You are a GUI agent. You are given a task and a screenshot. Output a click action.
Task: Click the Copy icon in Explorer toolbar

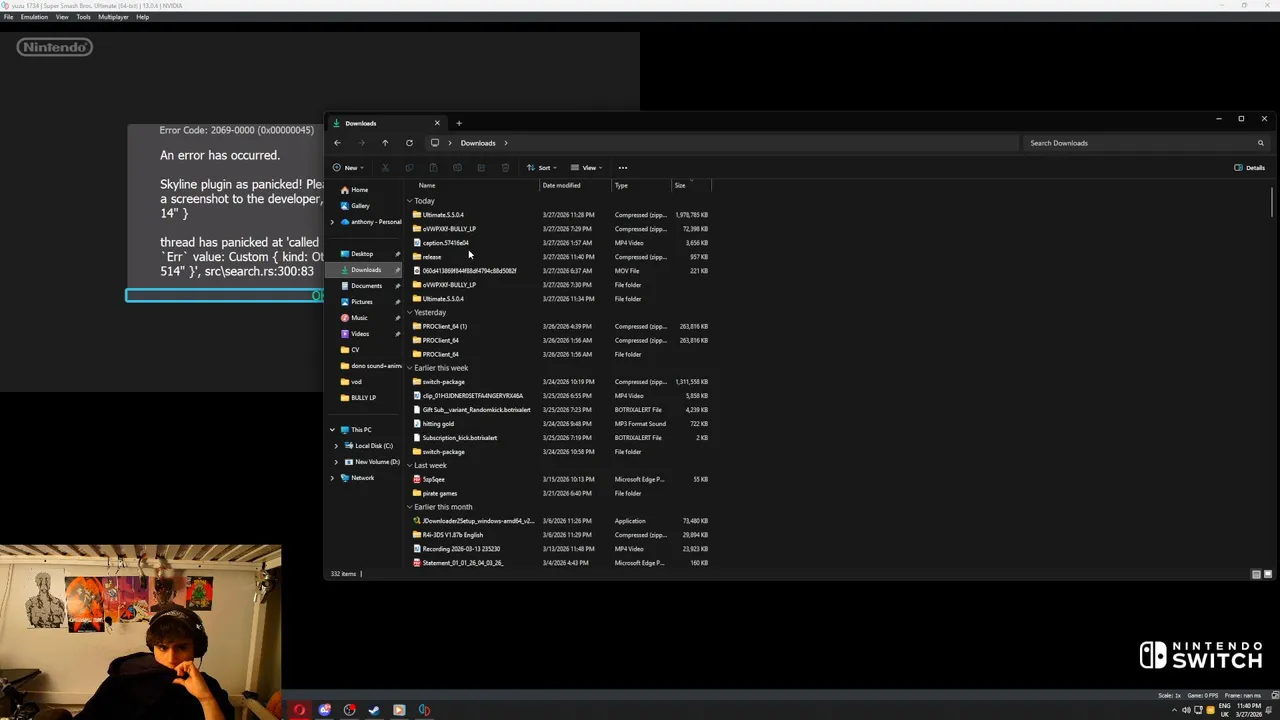409,168
